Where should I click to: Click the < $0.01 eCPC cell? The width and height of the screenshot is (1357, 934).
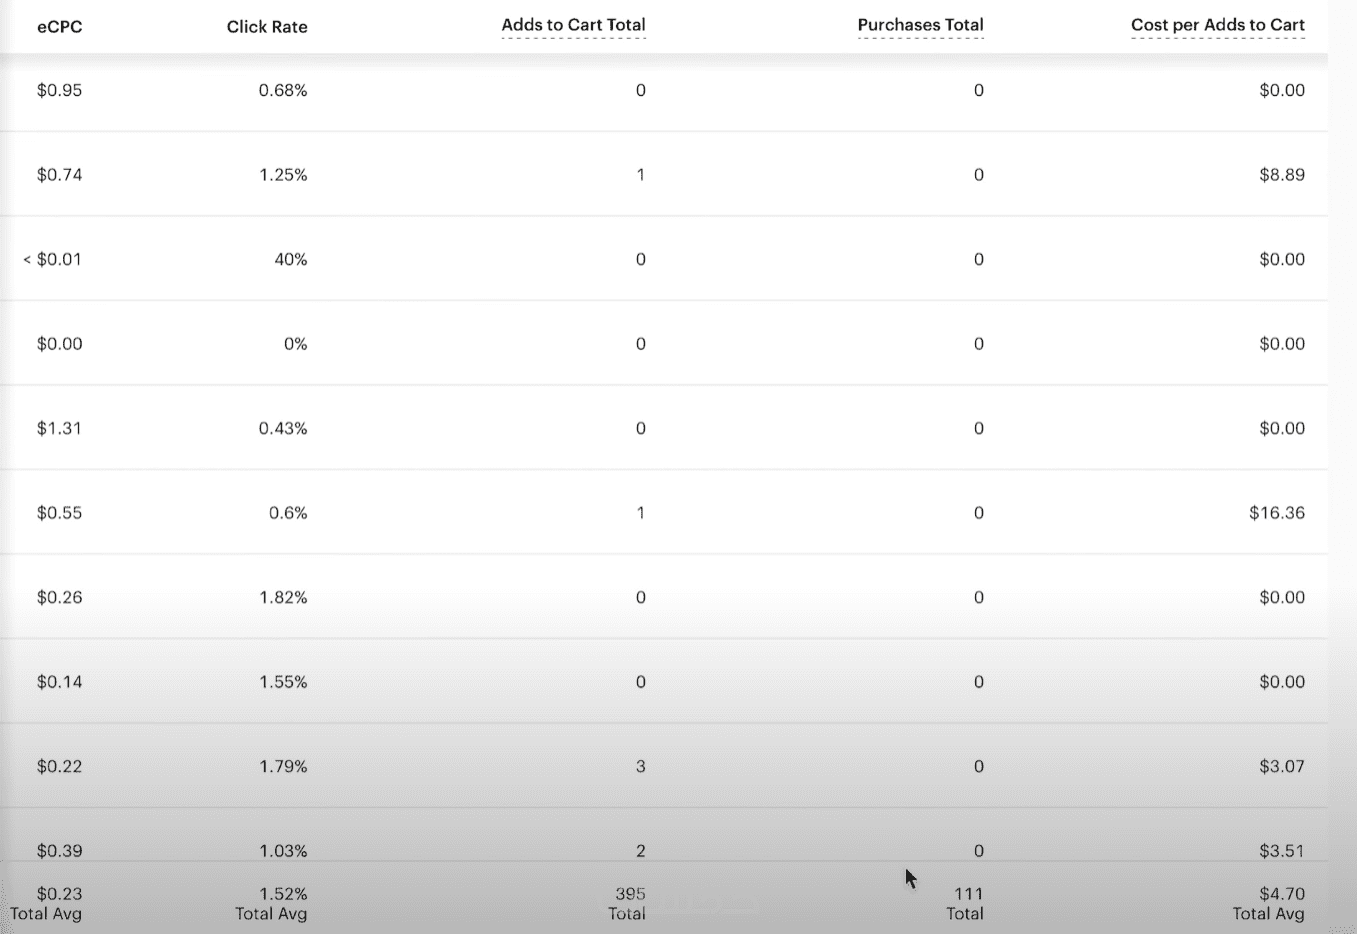[52, 259]
